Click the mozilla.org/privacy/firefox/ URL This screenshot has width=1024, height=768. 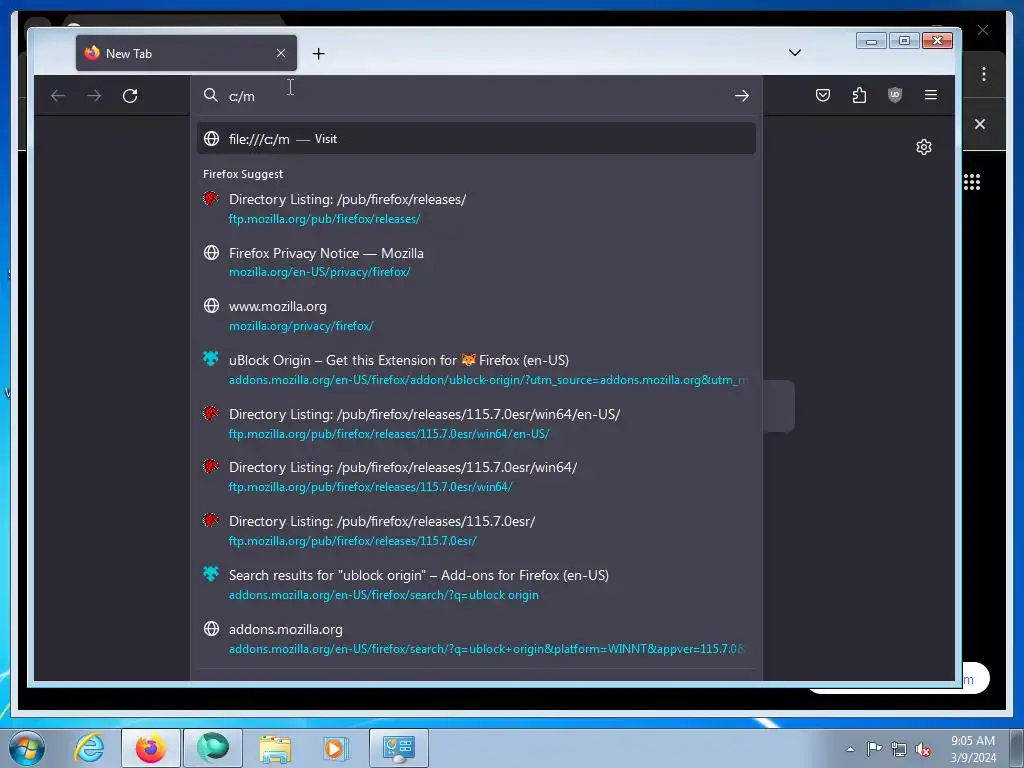(x=301, y=326)
